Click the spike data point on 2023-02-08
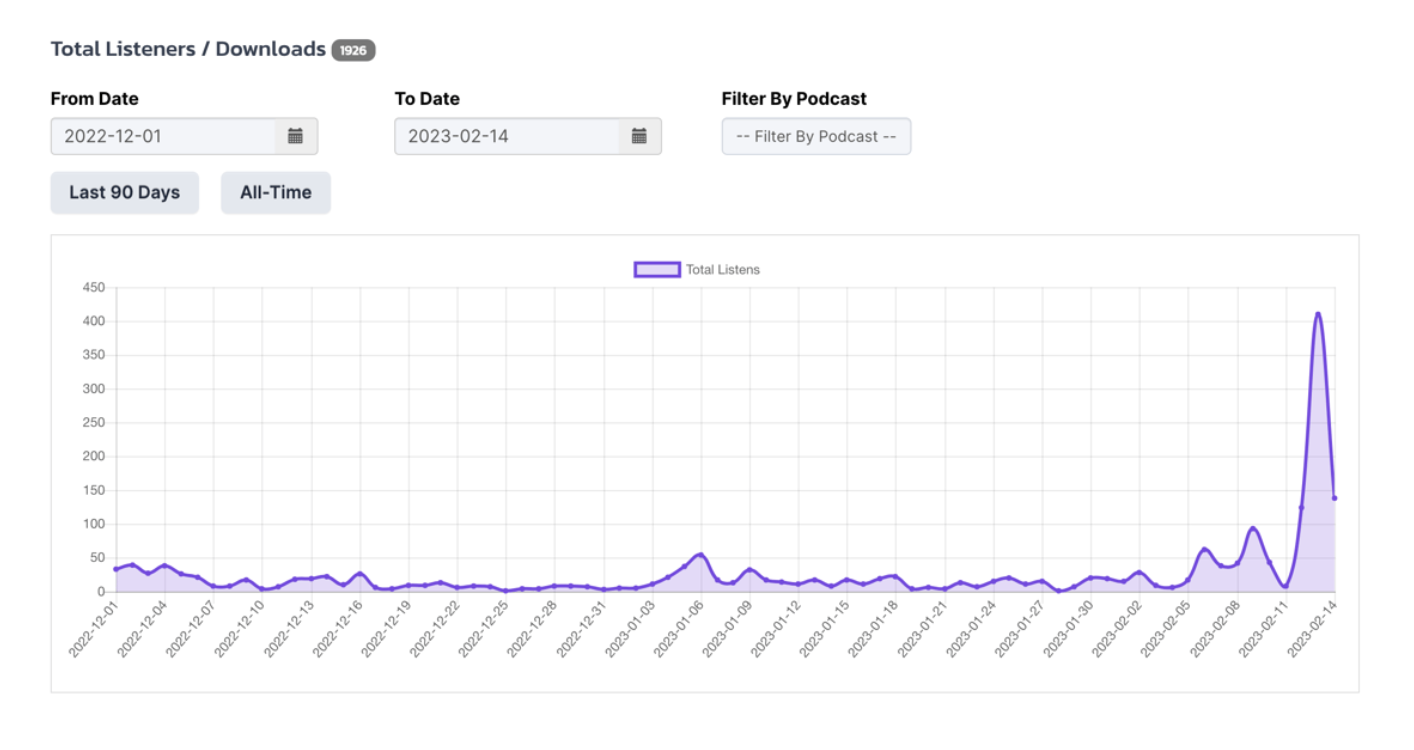The width and height of the screenshot is (1414, 750). (x=1253, y=528)
